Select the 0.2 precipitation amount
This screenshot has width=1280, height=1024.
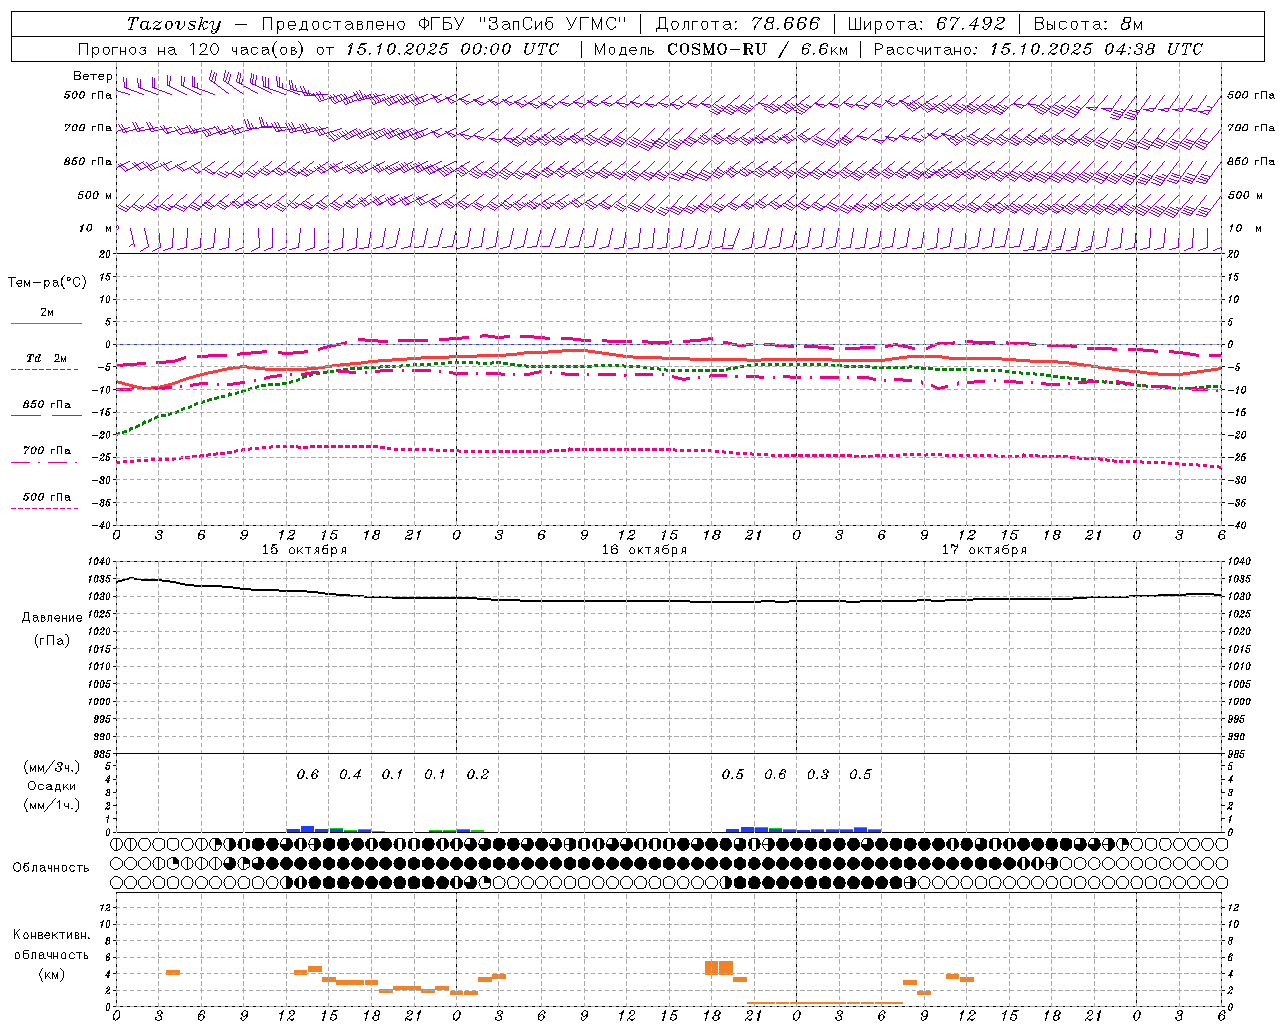[478, 774]
